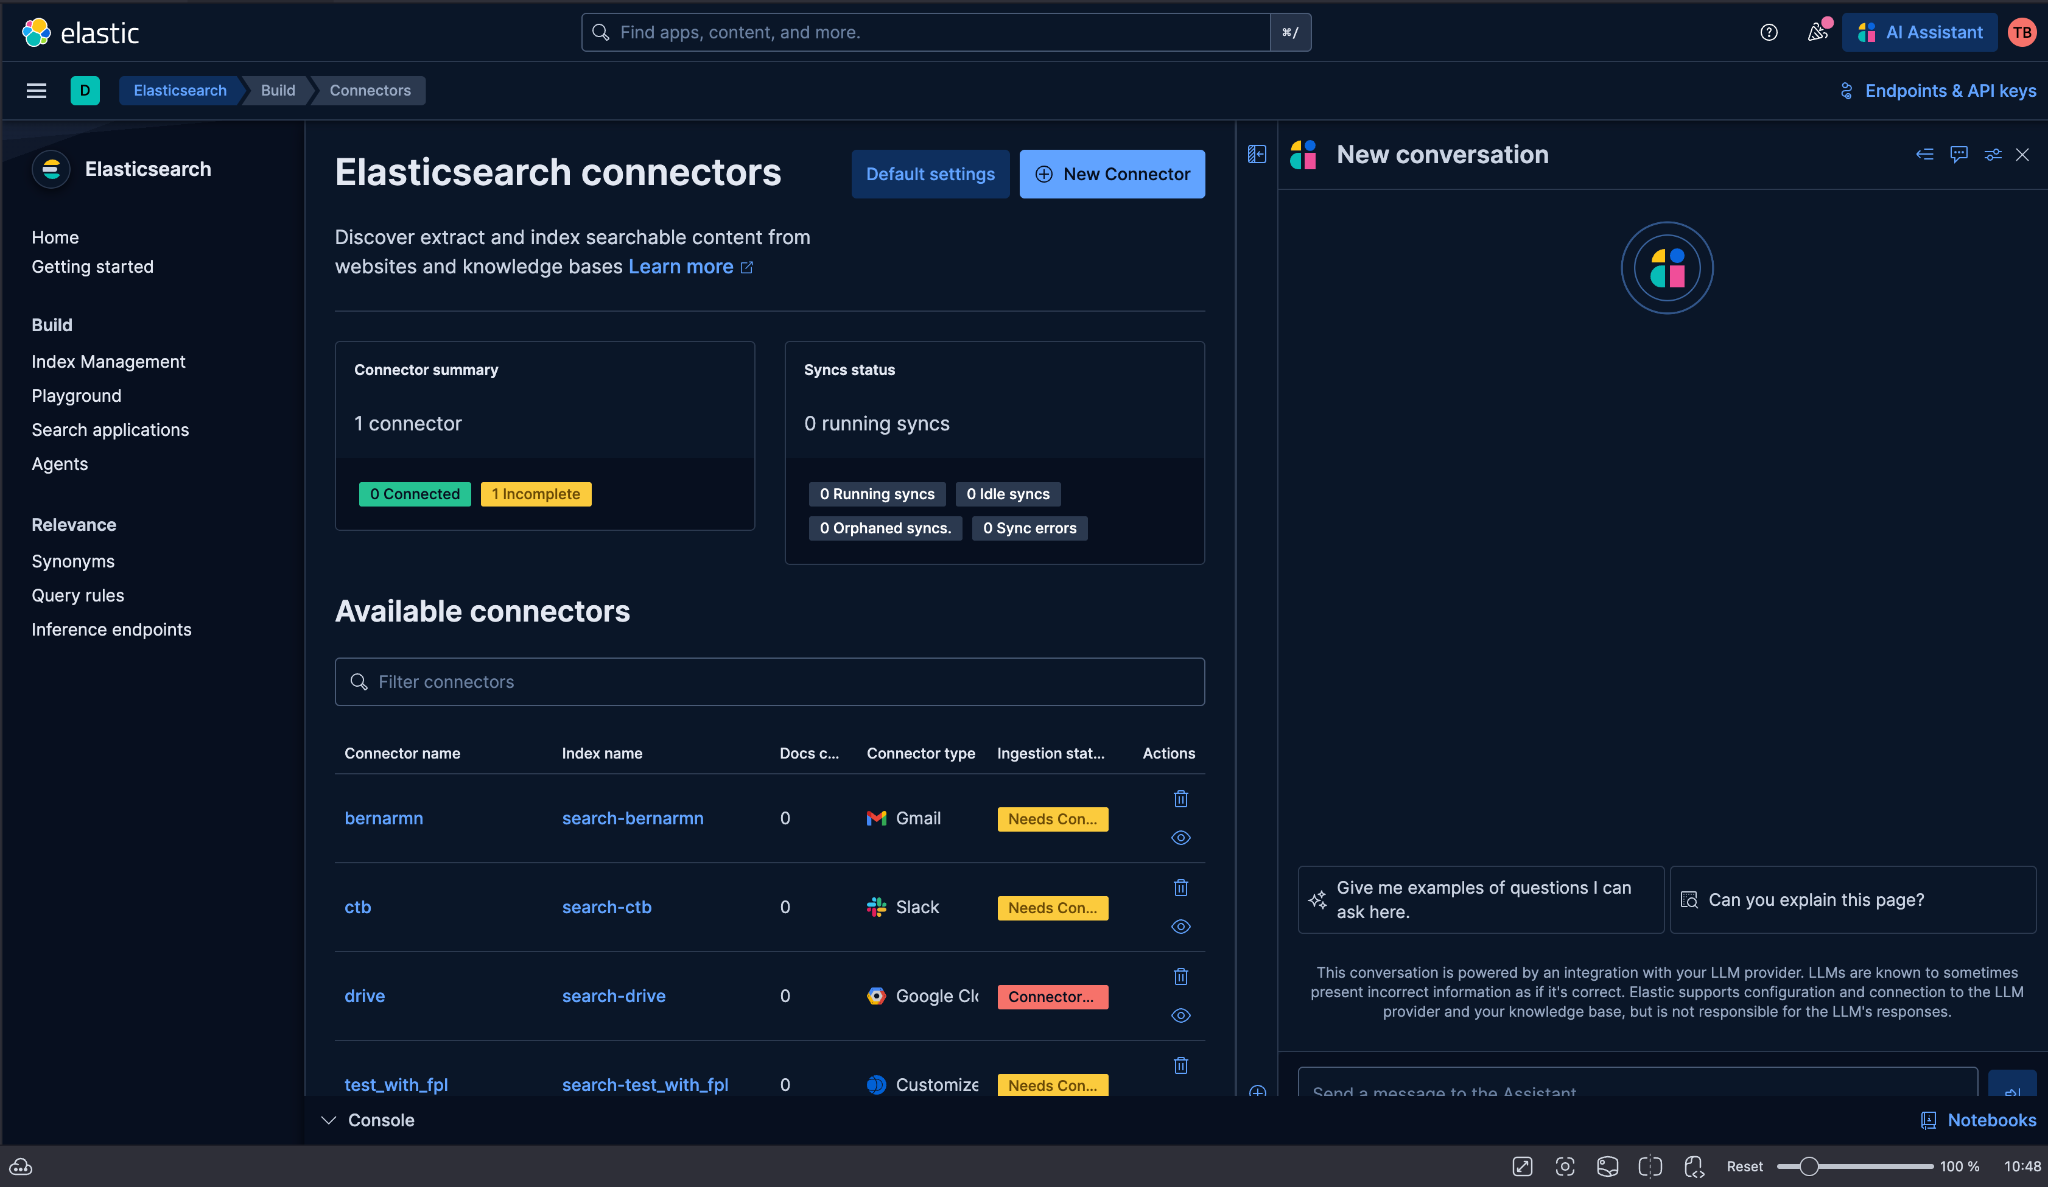Open Inference endpoints in sidebar

[111, 630]
